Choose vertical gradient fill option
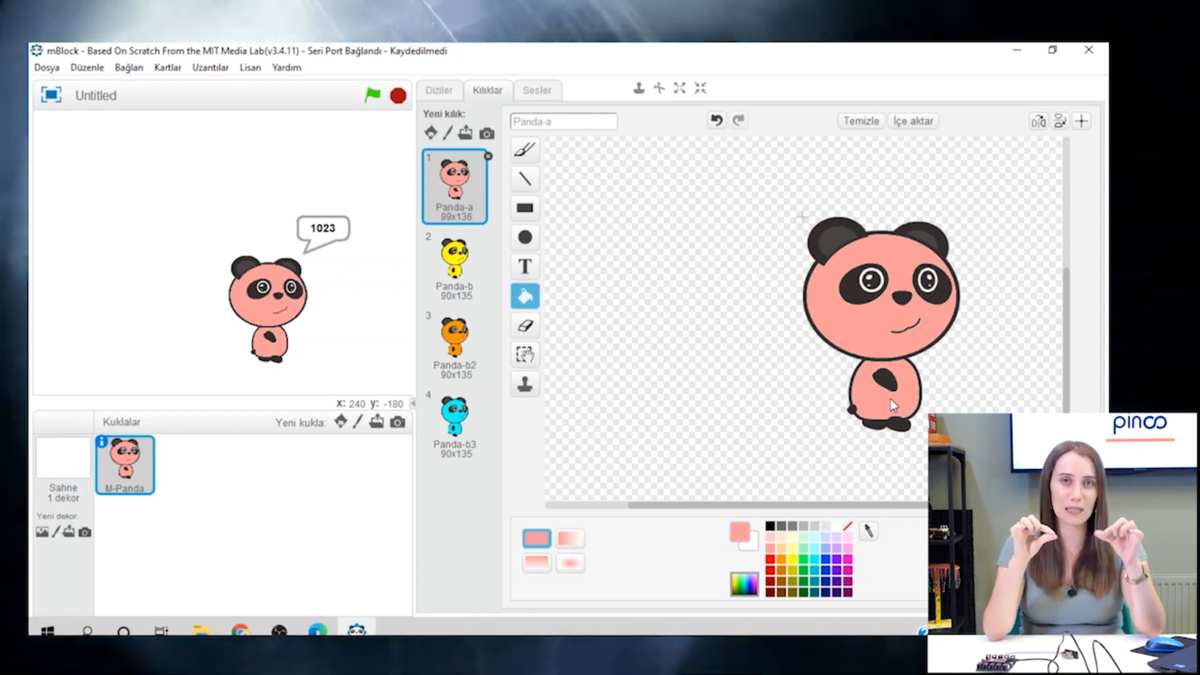Viewport: 1200px width, 675px height. tap(536, 563)
